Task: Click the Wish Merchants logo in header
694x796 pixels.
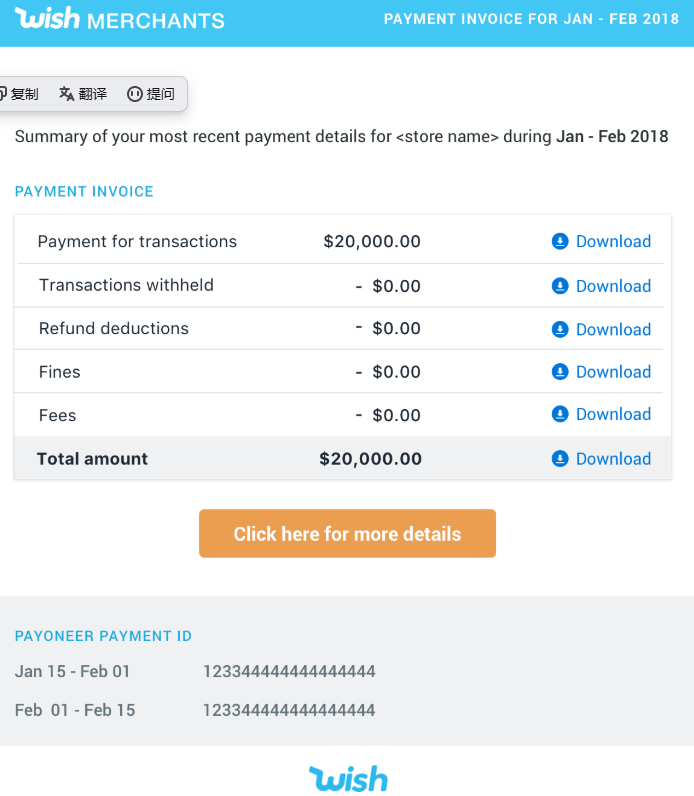Action: (x=120, y=19)
